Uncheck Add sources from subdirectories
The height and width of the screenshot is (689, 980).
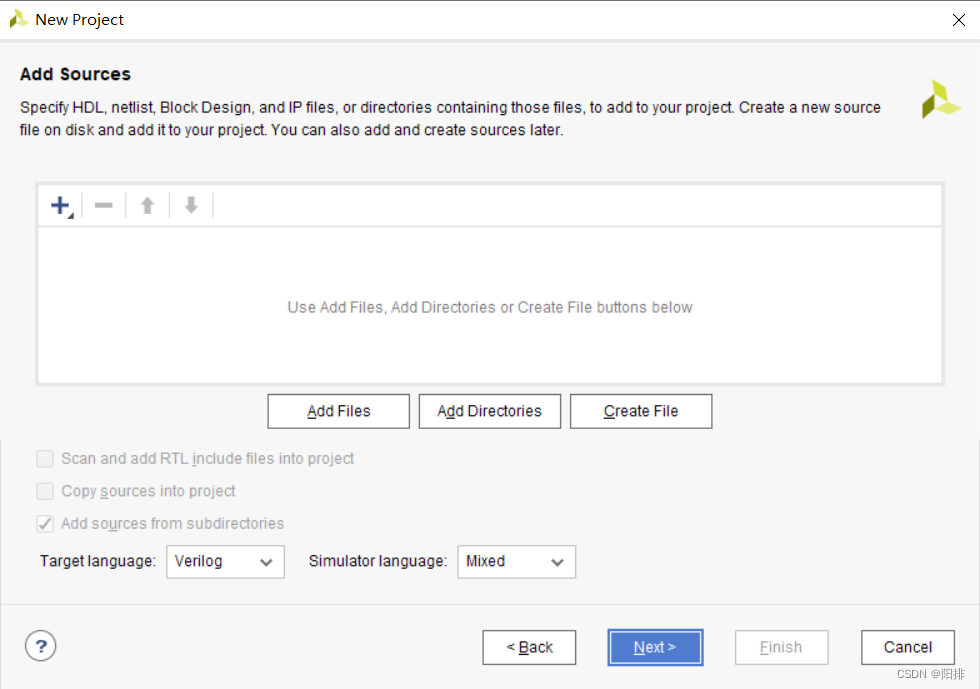(x=45, y=524)
